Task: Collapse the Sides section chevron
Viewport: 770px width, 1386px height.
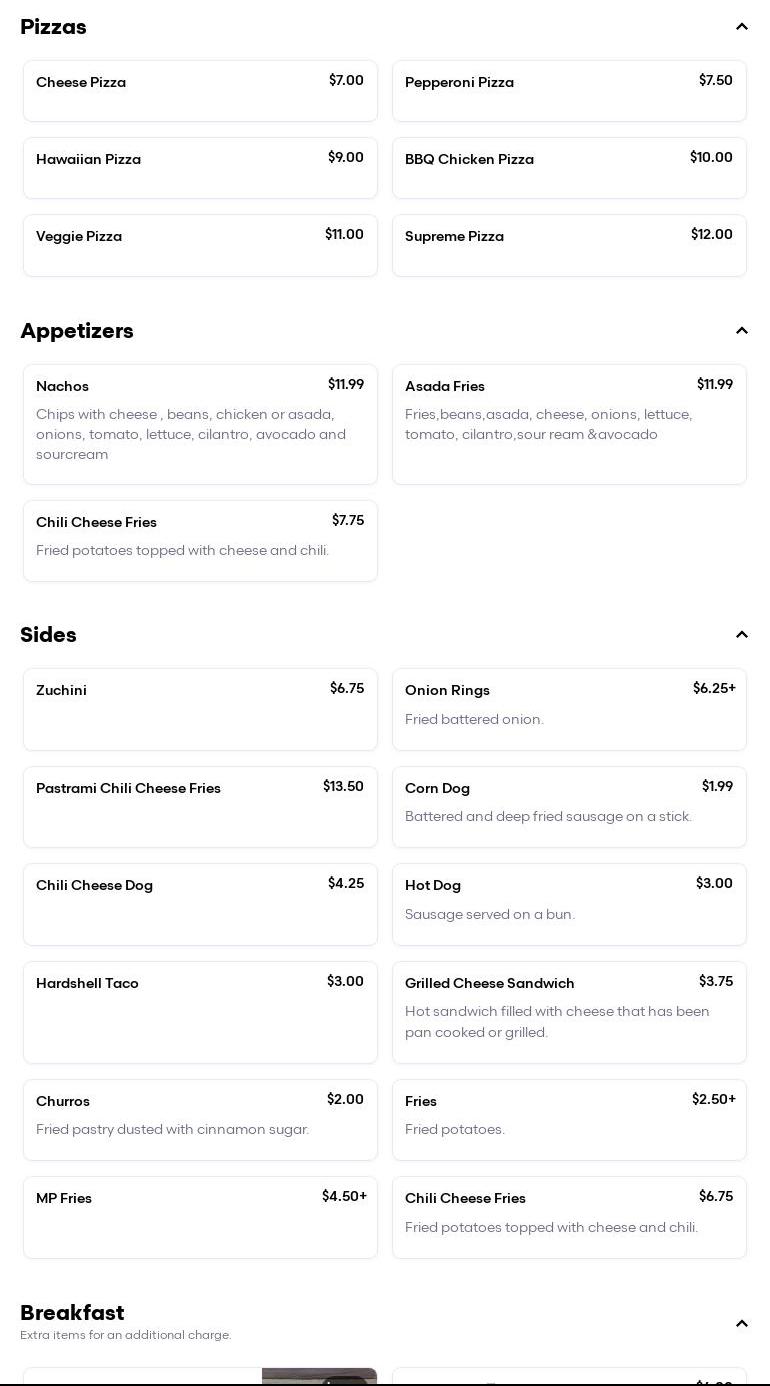Action: click(741, 635)
